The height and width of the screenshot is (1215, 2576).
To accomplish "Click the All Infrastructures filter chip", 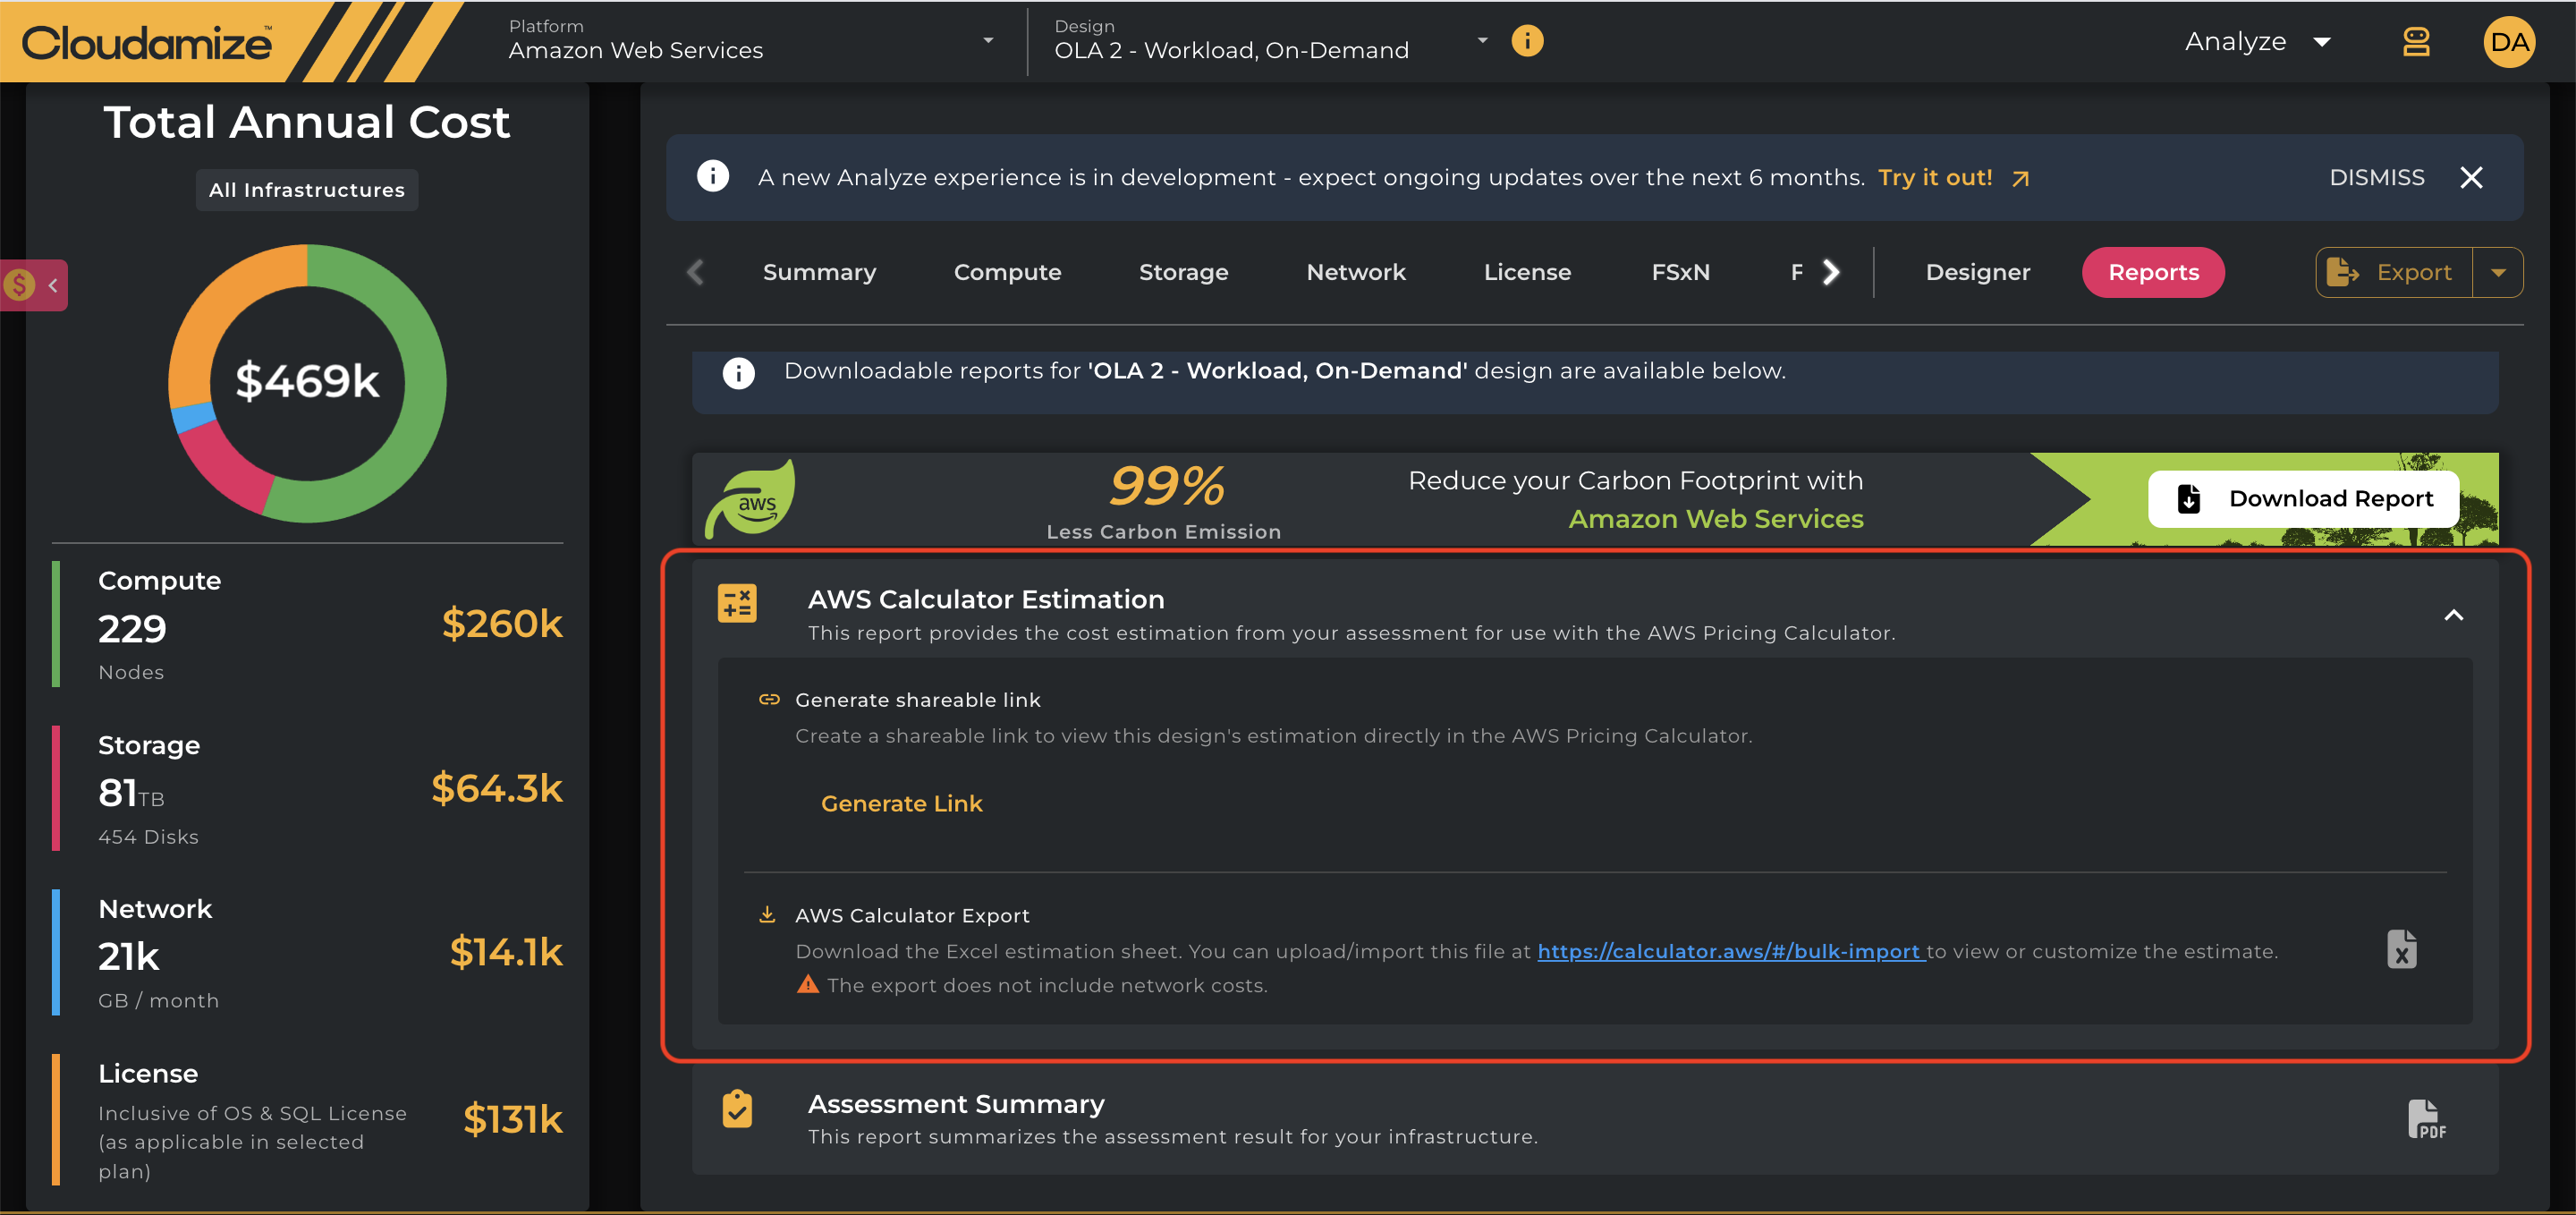I will (x=307, y=190).
